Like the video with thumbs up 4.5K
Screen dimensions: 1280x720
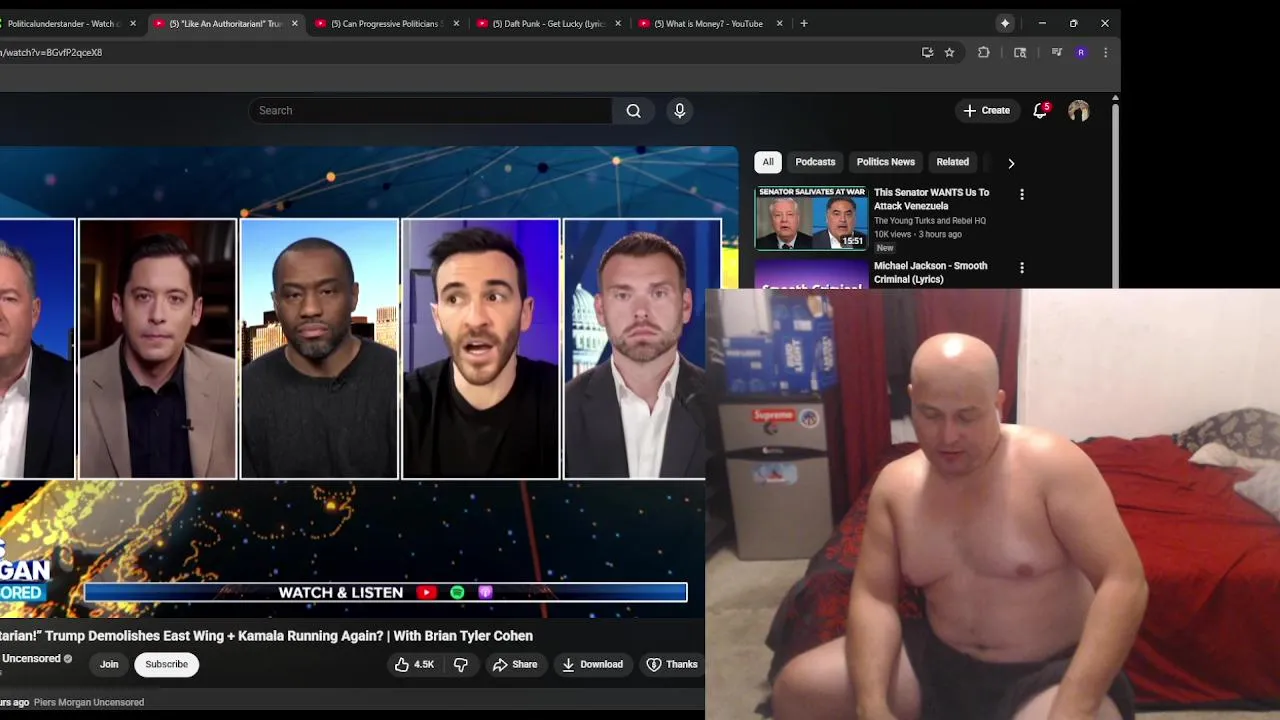pyautogui.click(x=414, y=664)
